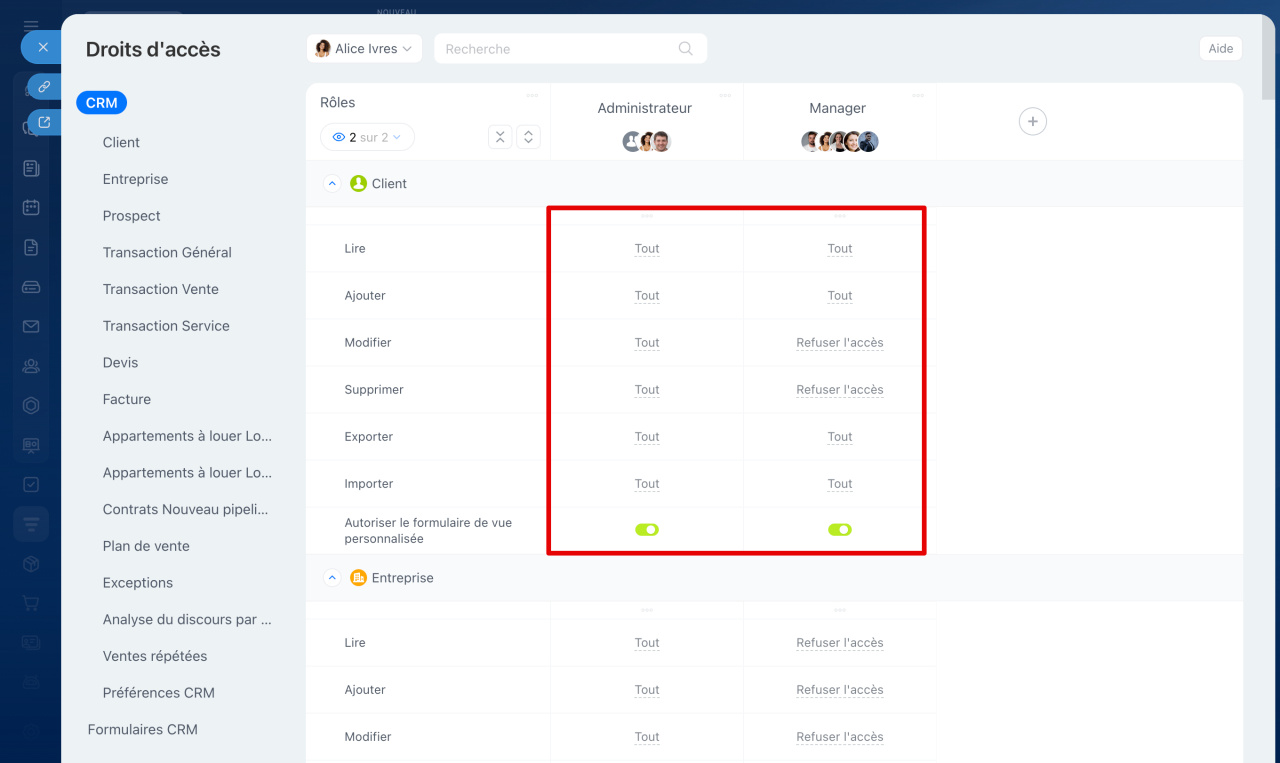Click the expand all sections icon
Viewport: 1280px width, 763px height.
529,137
